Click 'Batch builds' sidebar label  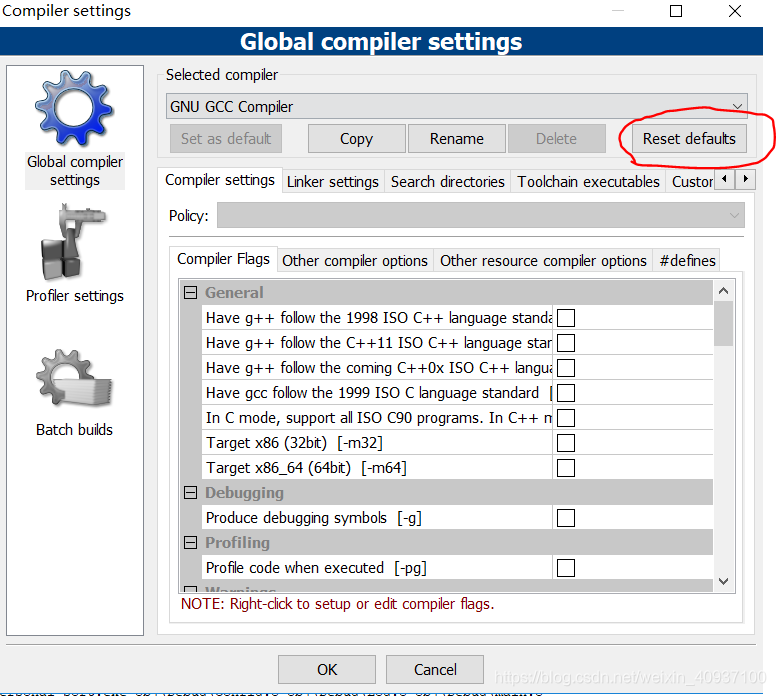(x=74, y=429)
